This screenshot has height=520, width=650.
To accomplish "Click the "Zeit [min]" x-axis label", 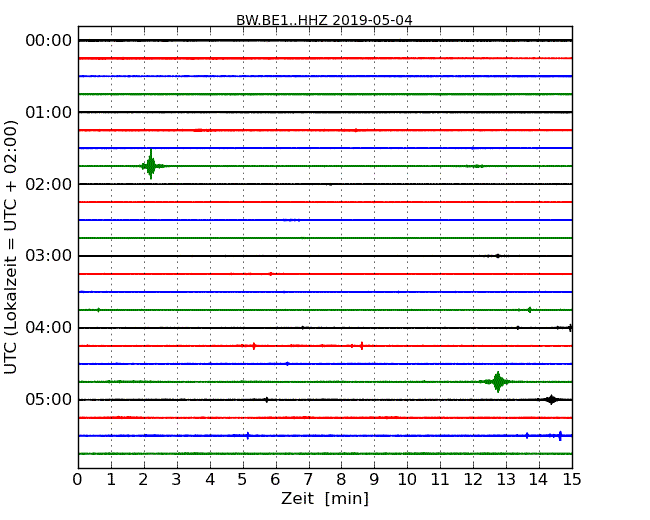I will point(325,499).
